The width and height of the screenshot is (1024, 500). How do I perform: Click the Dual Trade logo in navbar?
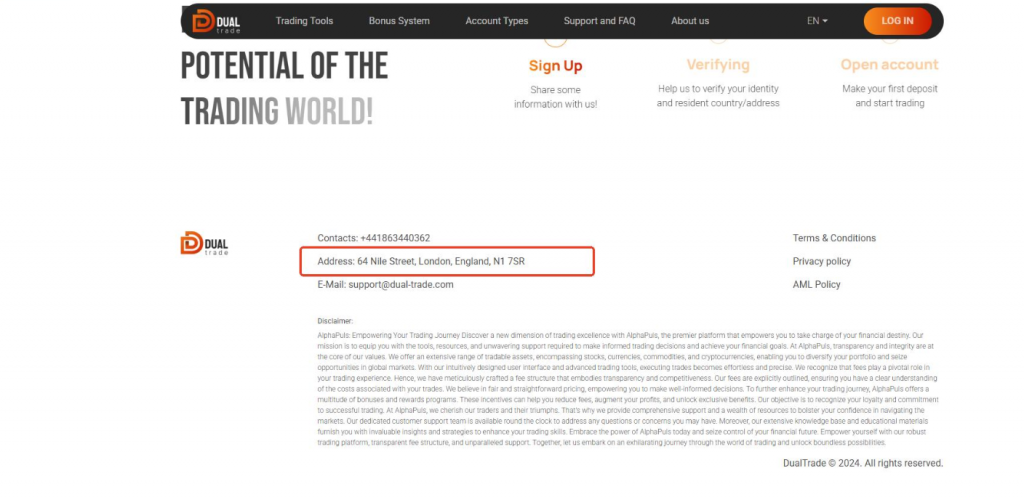(216, 22)
